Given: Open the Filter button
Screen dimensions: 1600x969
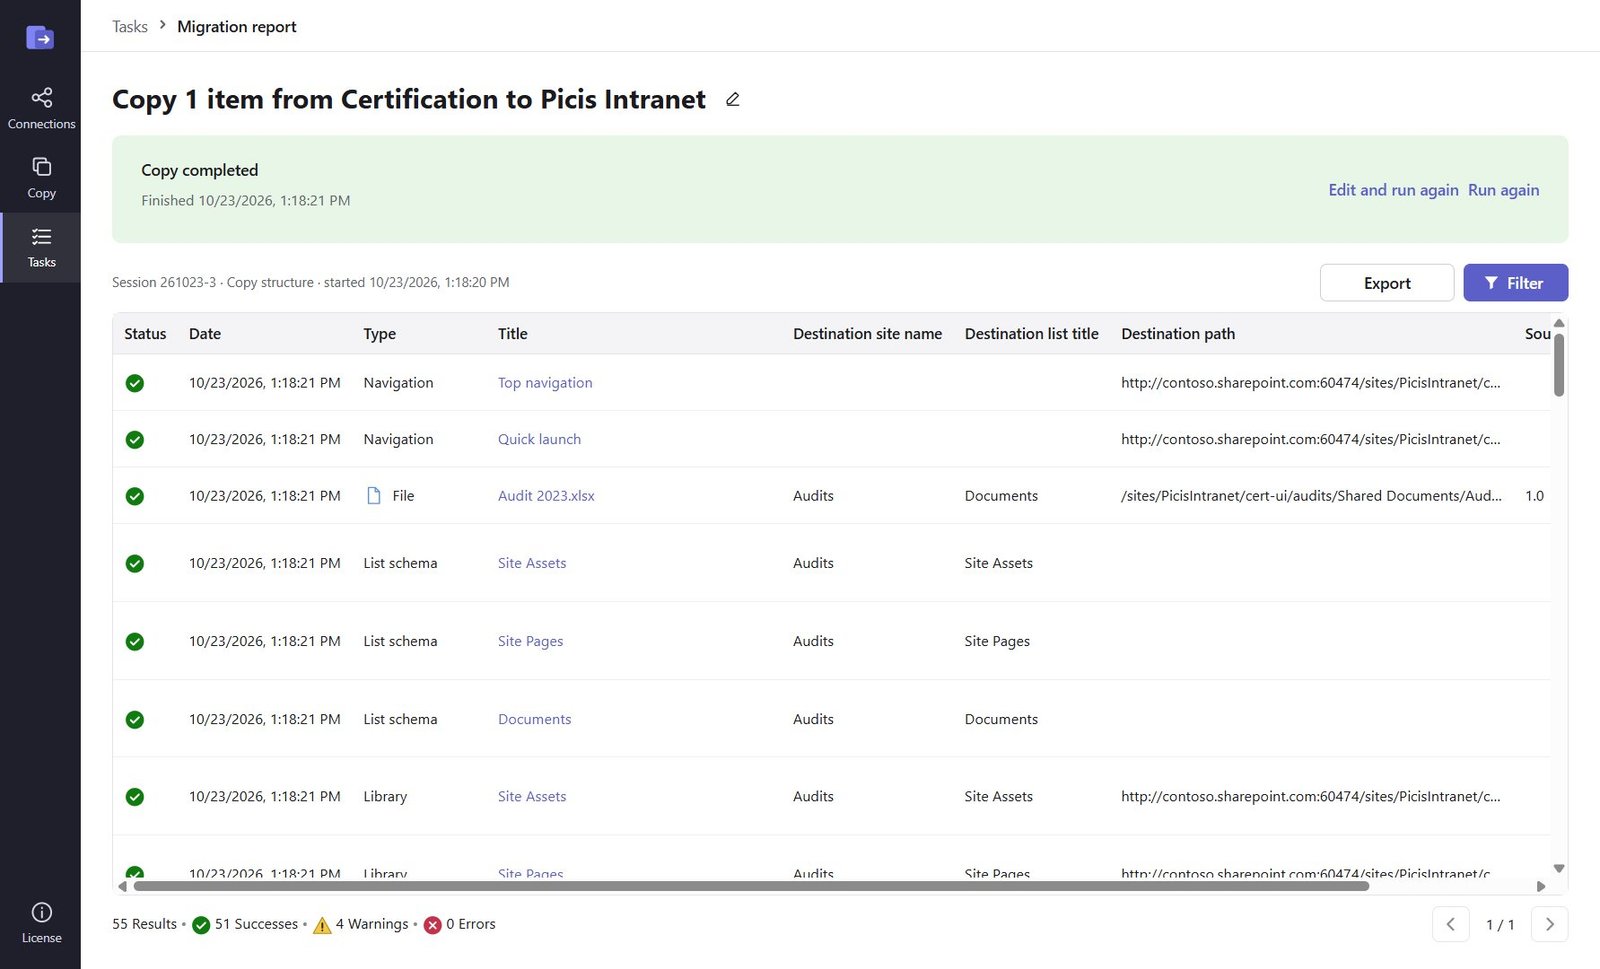Looking at the screenshot, I should [x=1516, y=283].
